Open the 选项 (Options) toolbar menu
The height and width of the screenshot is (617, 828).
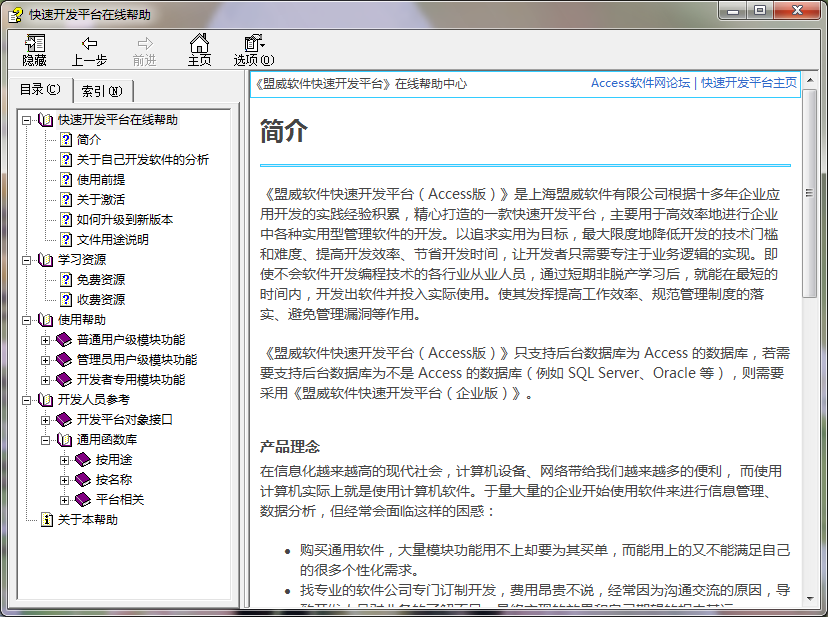pos(254,50)
